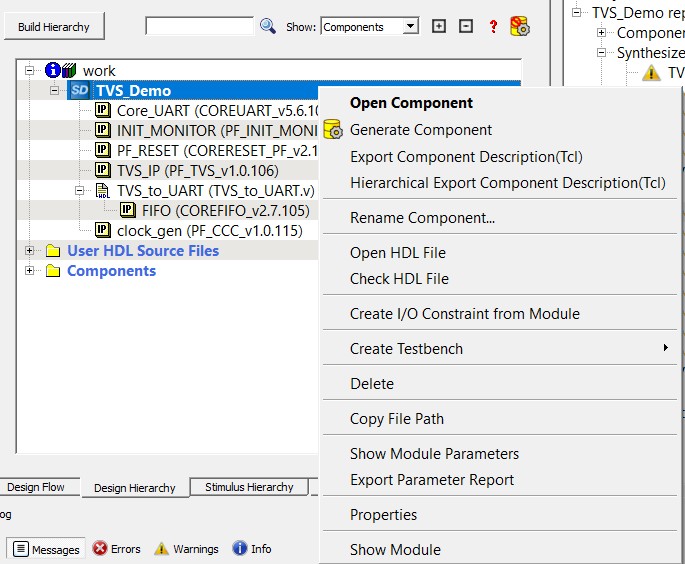Collapse the TVS_to_UART tree node
Screen dimensions: 685x564
pyautogui.click(x=81, y=190)
